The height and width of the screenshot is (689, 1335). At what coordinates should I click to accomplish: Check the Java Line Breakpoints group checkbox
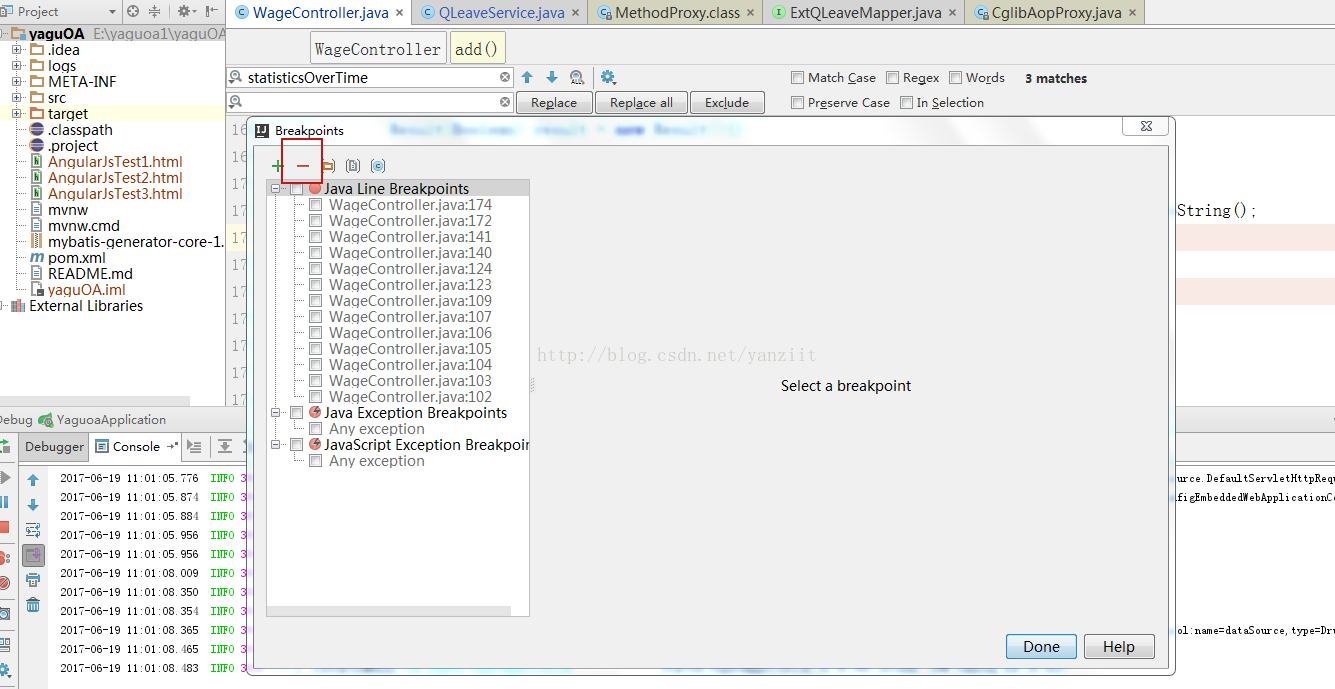click(x=296, y=189)
